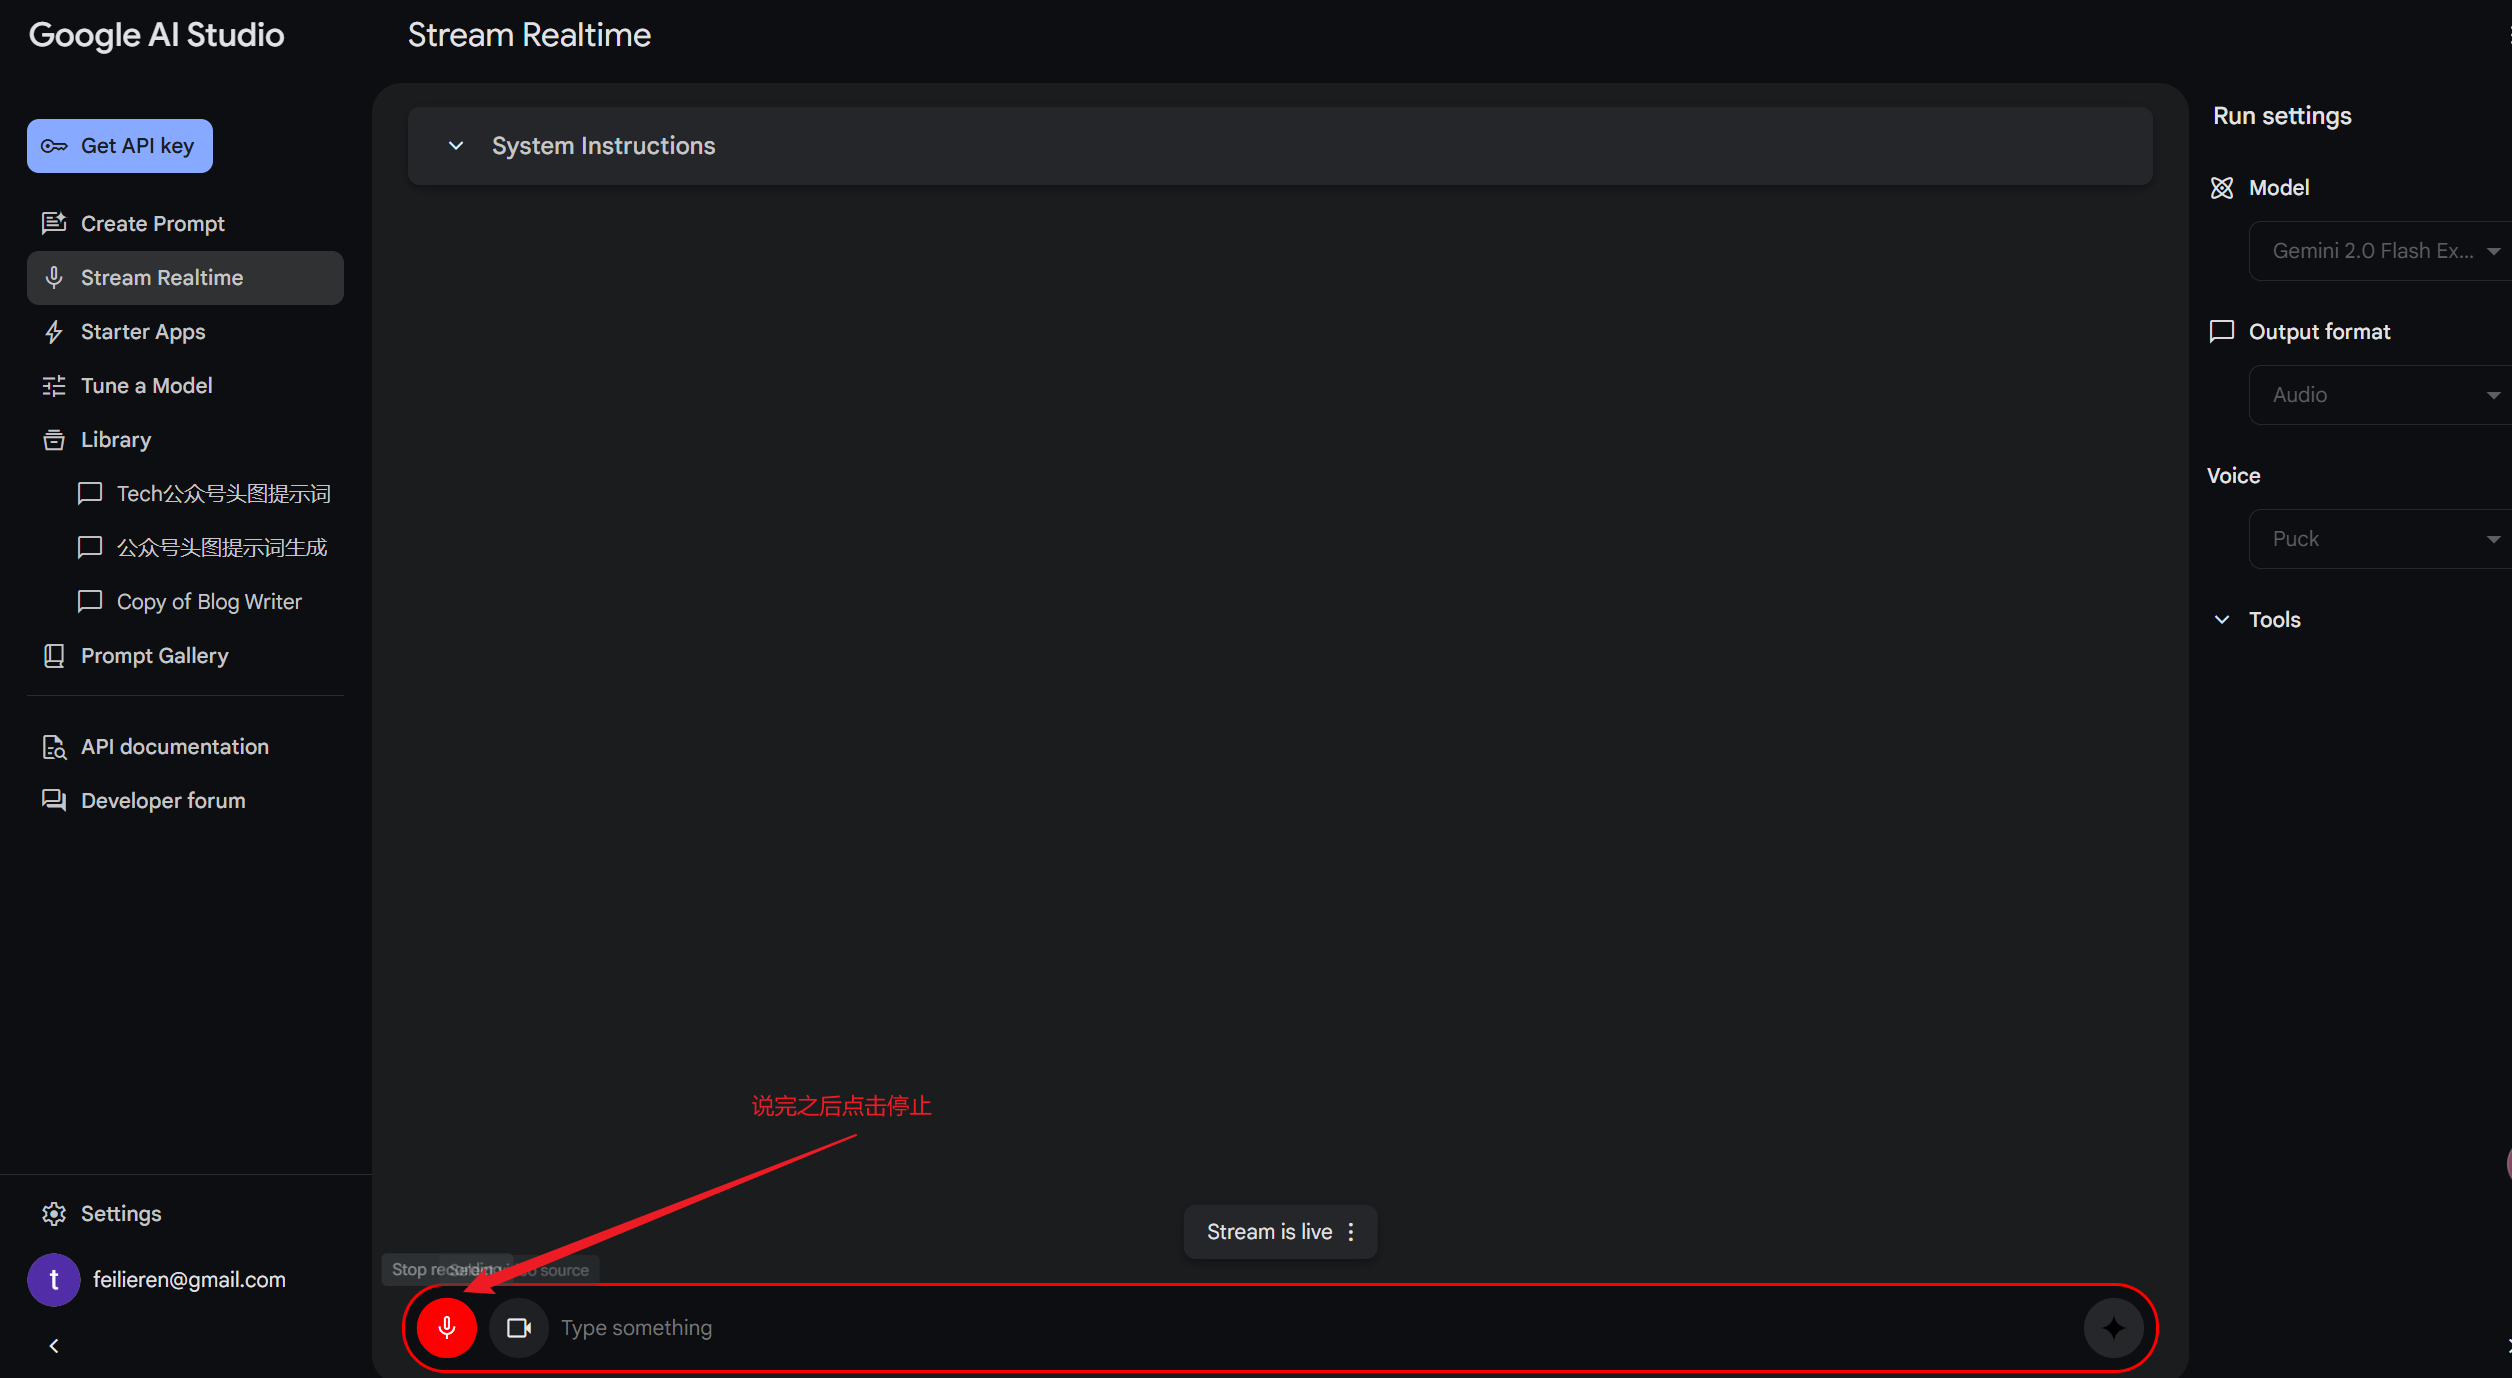The width and height of the screenshot is (2512, 1378).
Task: Open Create Prompt in sidebar
Action: [152, 223]
